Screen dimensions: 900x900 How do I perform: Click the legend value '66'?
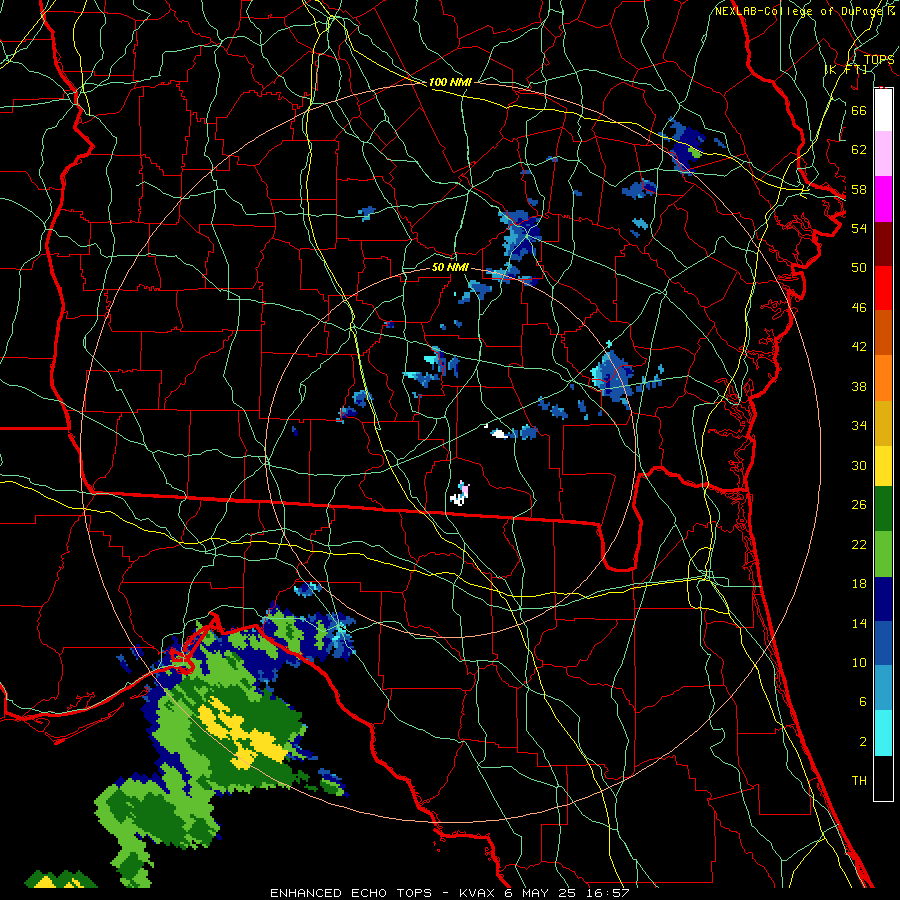[x=859, y=110]
